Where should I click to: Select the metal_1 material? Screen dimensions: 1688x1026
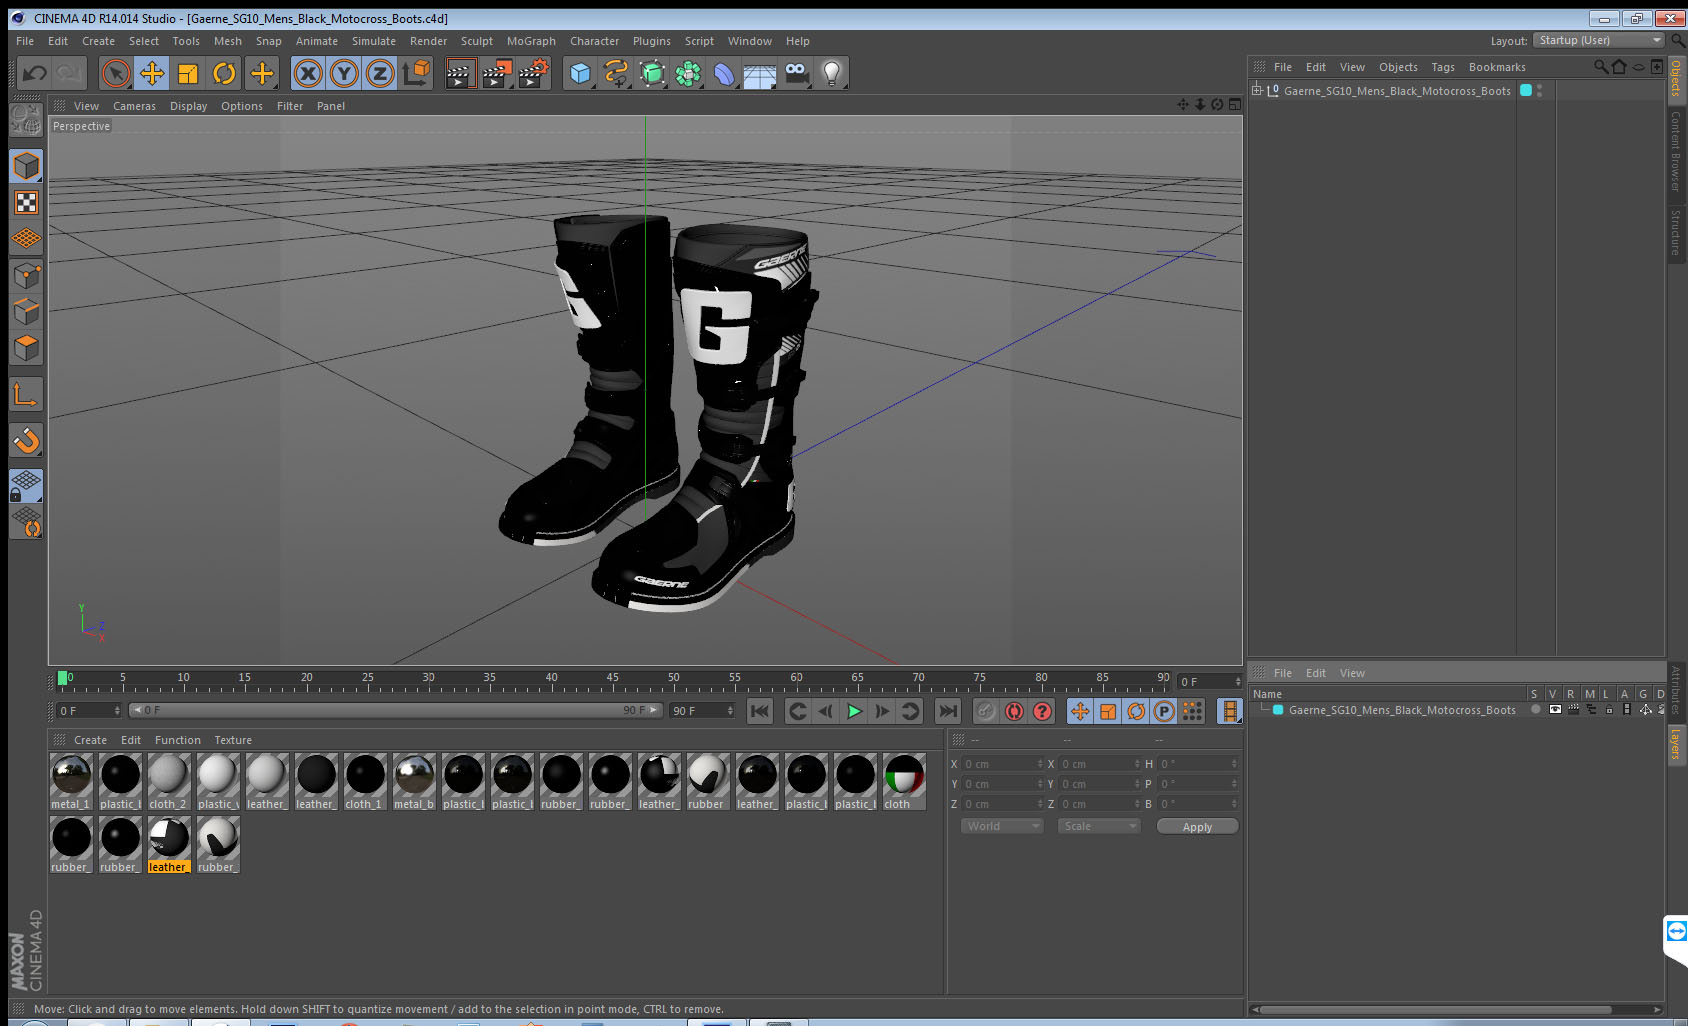[x=71, y=782]
